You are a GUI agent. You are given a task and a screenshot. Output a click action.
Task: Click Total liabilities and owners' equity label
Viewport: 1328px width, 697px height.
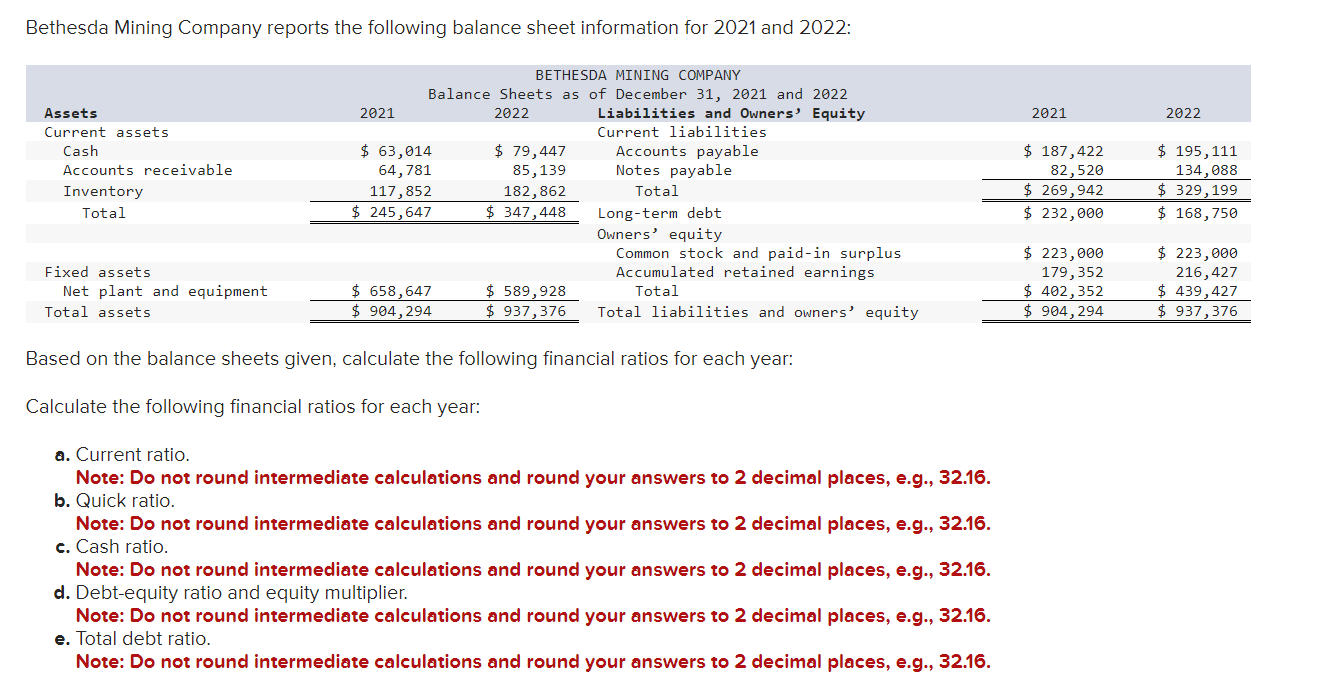(x=758, y=312)
